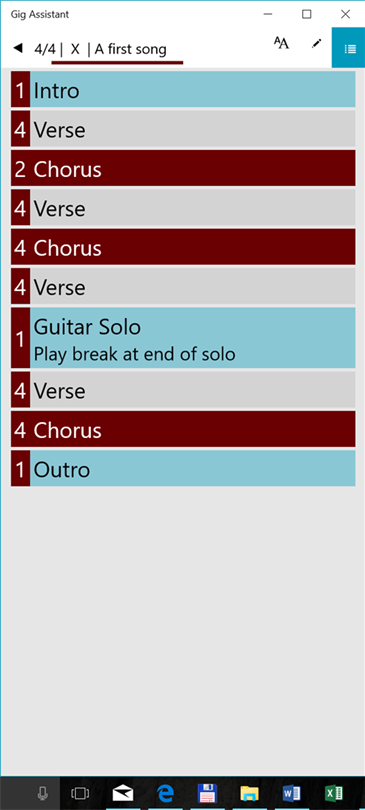Click the Cortana microphone icon
365x810 pixels.
(43, 793)
